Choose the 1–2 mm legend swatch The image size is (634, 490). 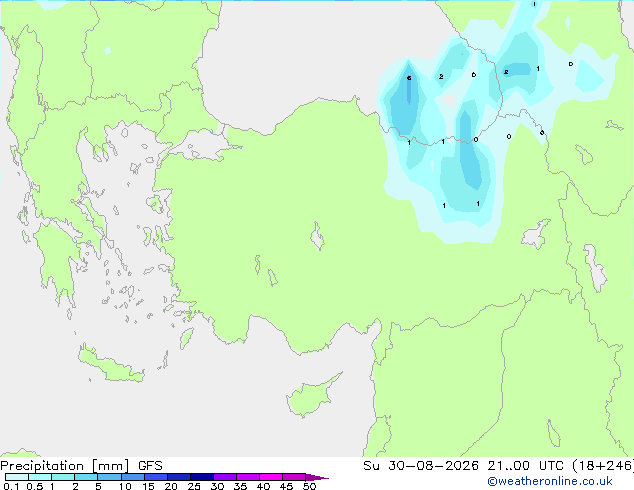63,477
